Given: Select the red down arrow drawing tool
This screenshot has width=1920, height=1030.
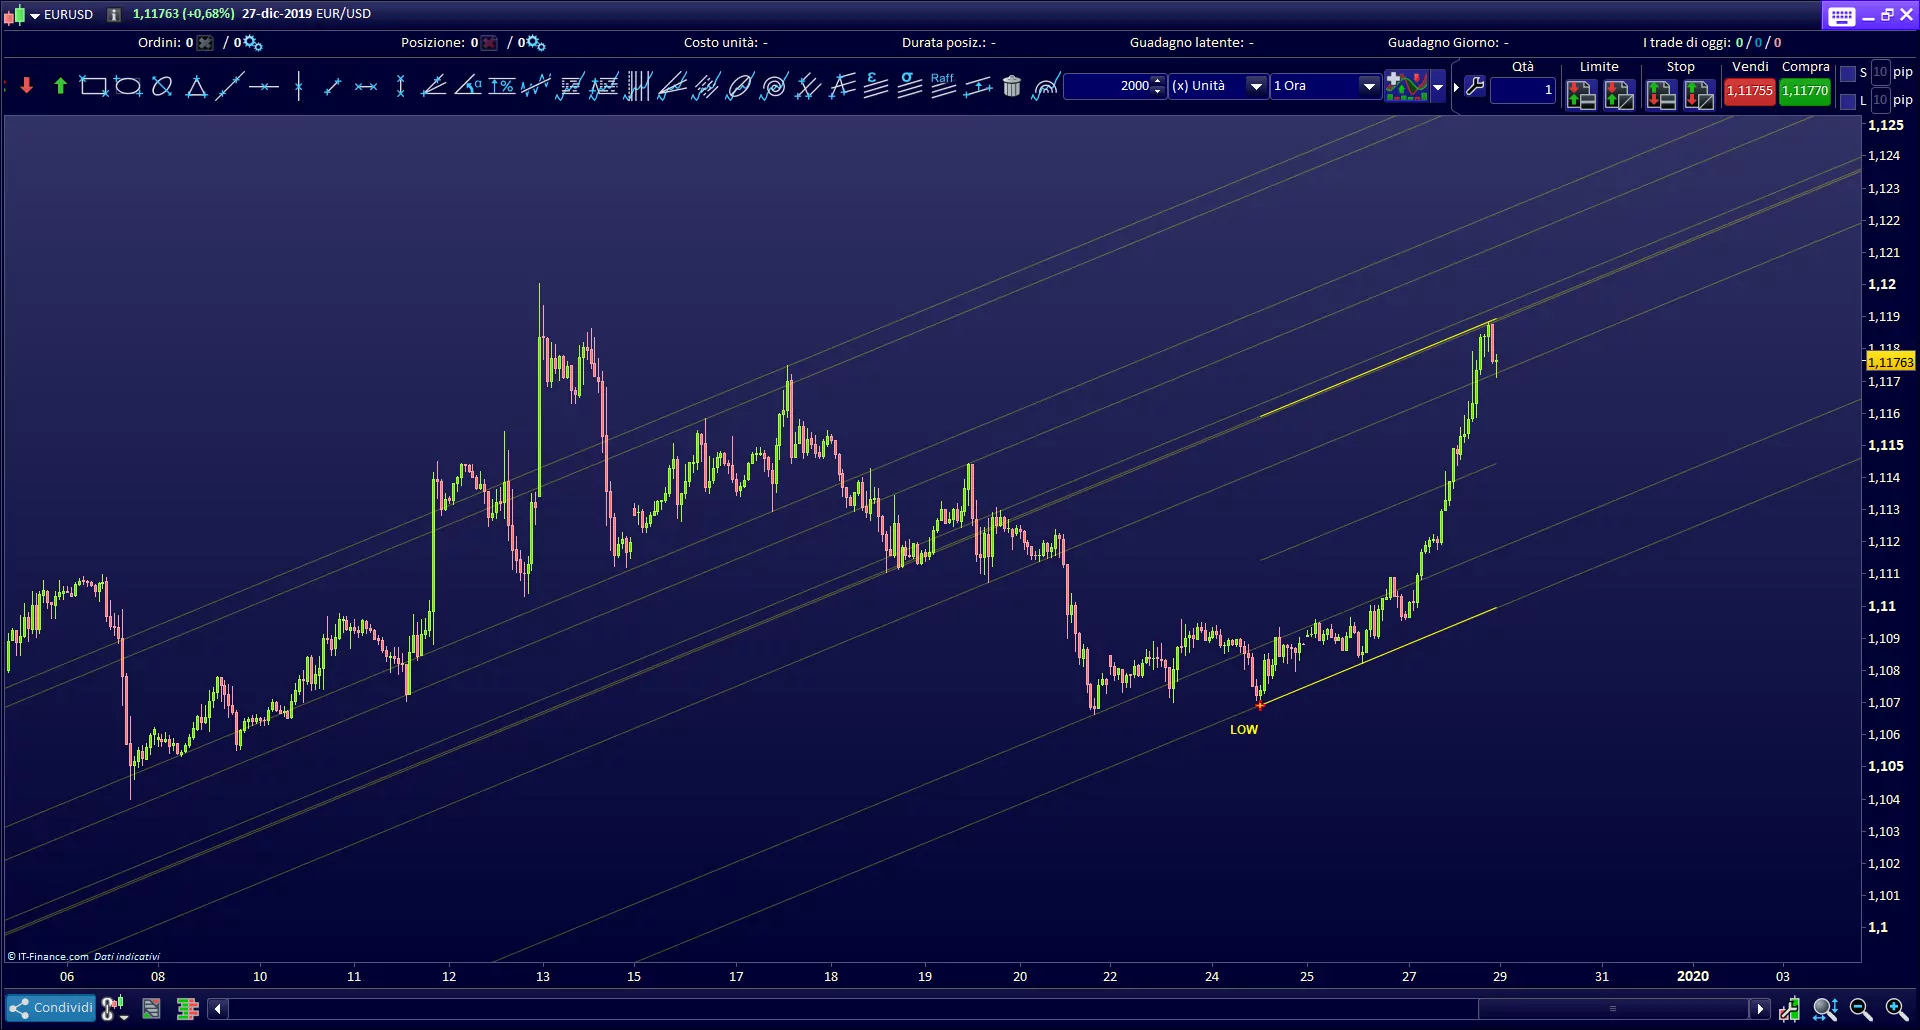Looking at the screenshot, I should [27, 86].
